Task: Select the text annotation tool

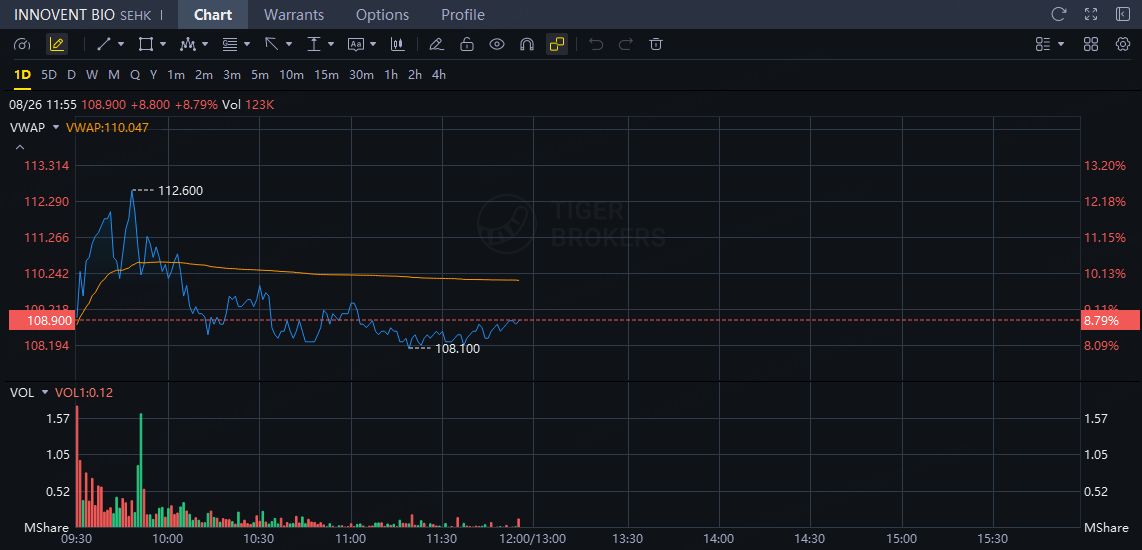Action: point(356,44)
